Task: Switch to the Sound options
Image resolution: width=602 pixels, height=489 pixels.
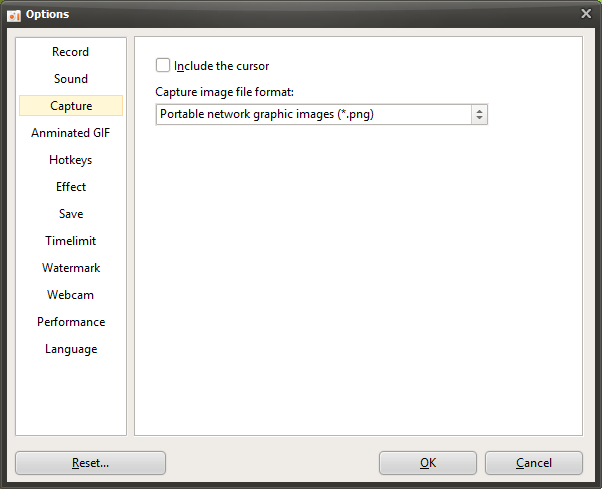Action: [71, 79]
